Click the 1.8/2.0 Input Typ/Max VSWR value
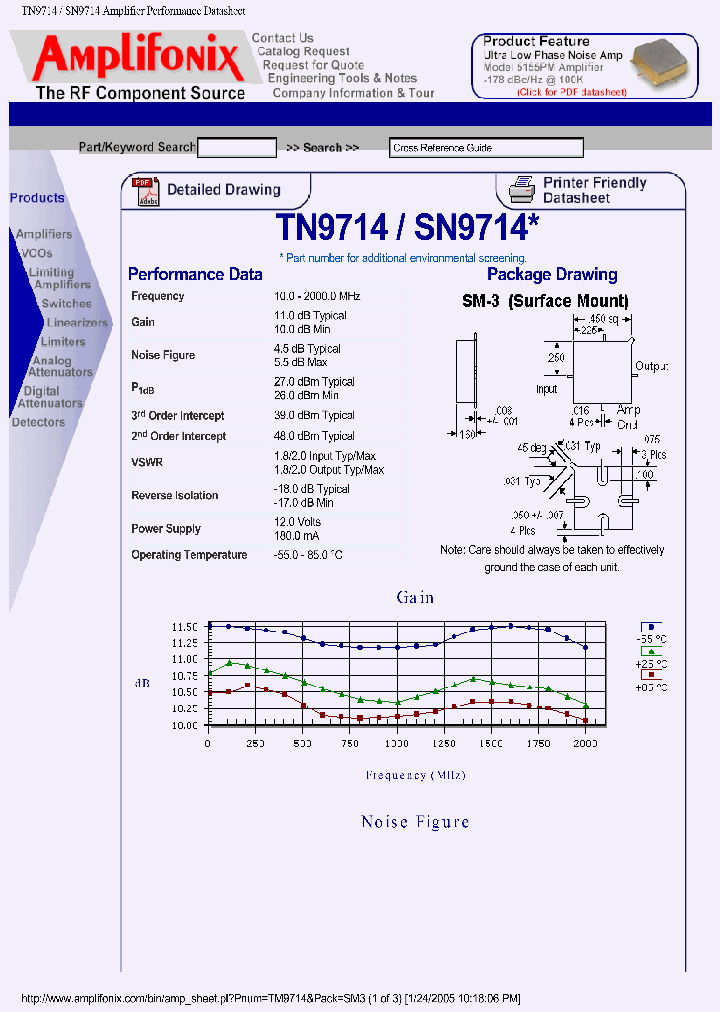720x1012 pixels. pyautogui.click(x=325, y=456)
